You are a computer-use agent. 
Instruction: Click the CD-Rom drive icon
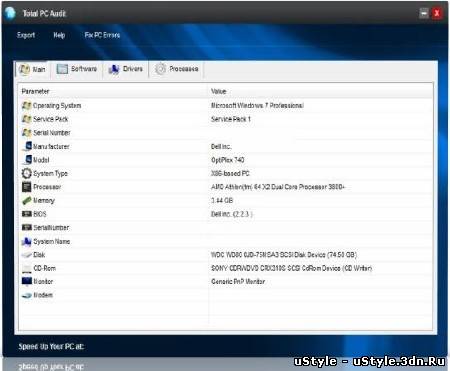(x=26, y=268)
